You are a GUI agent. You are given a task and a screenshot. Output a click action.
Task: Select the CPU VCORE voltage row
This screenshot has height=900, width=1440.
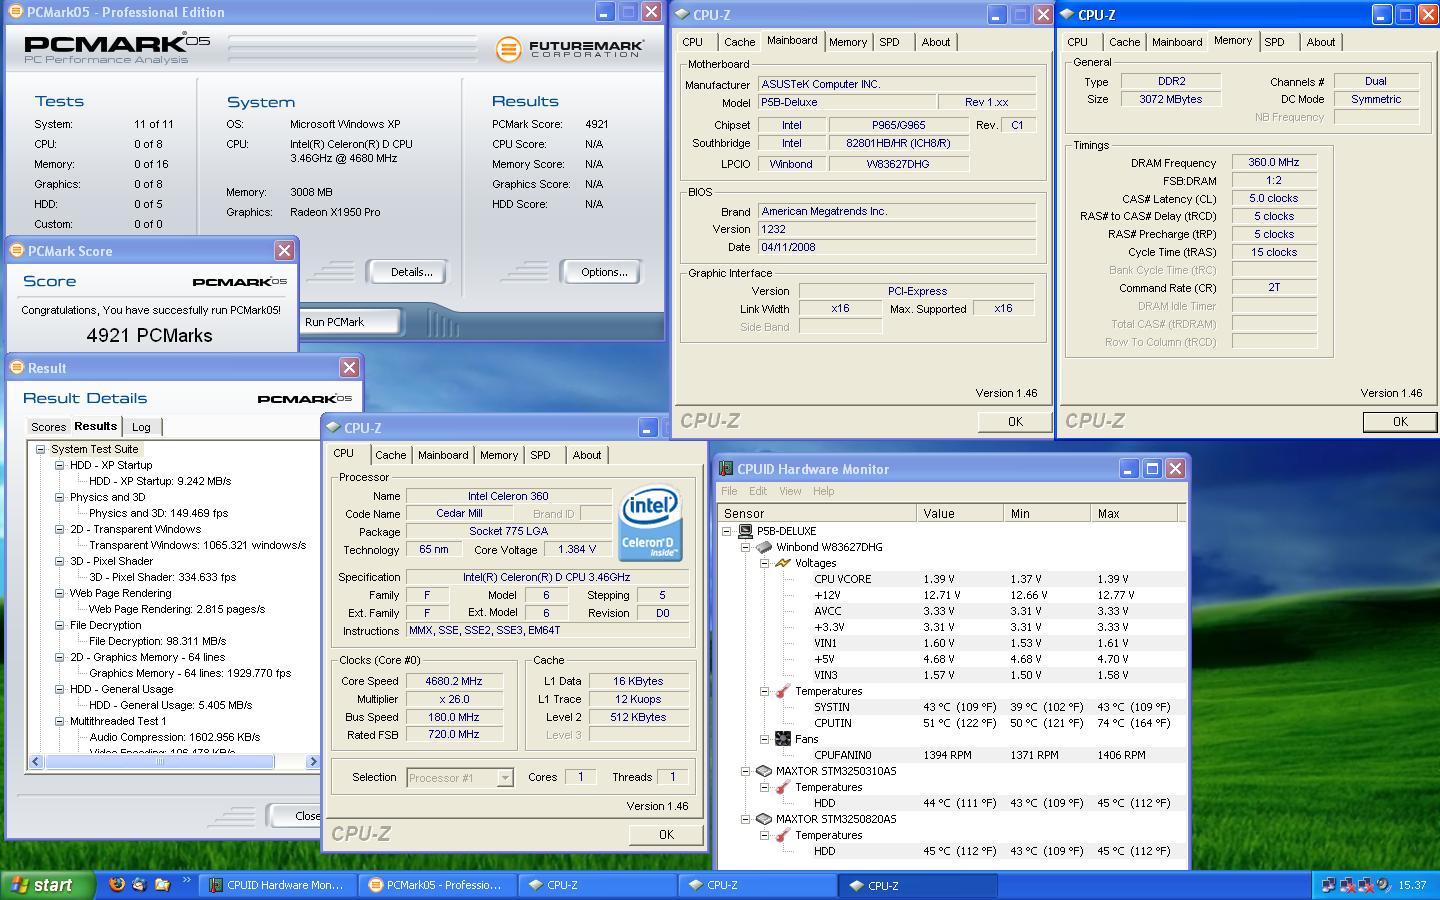[x=953, y=579]
